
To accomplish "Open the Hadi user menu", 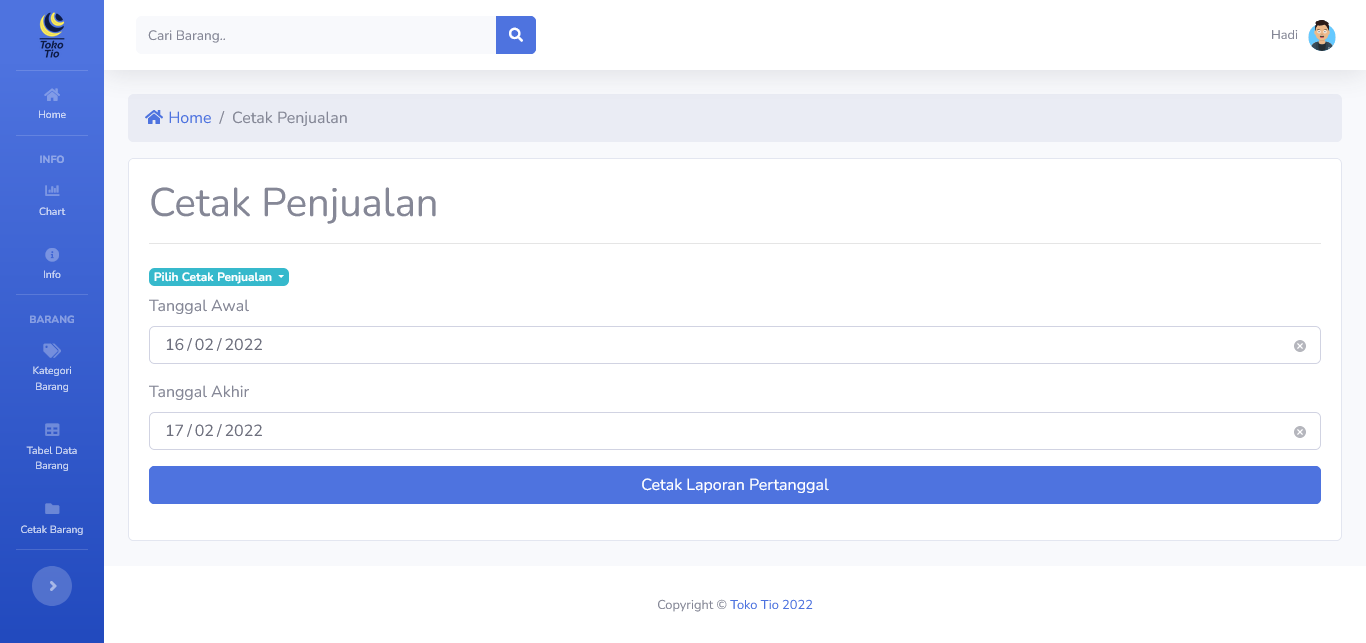I will [1284, 36].
